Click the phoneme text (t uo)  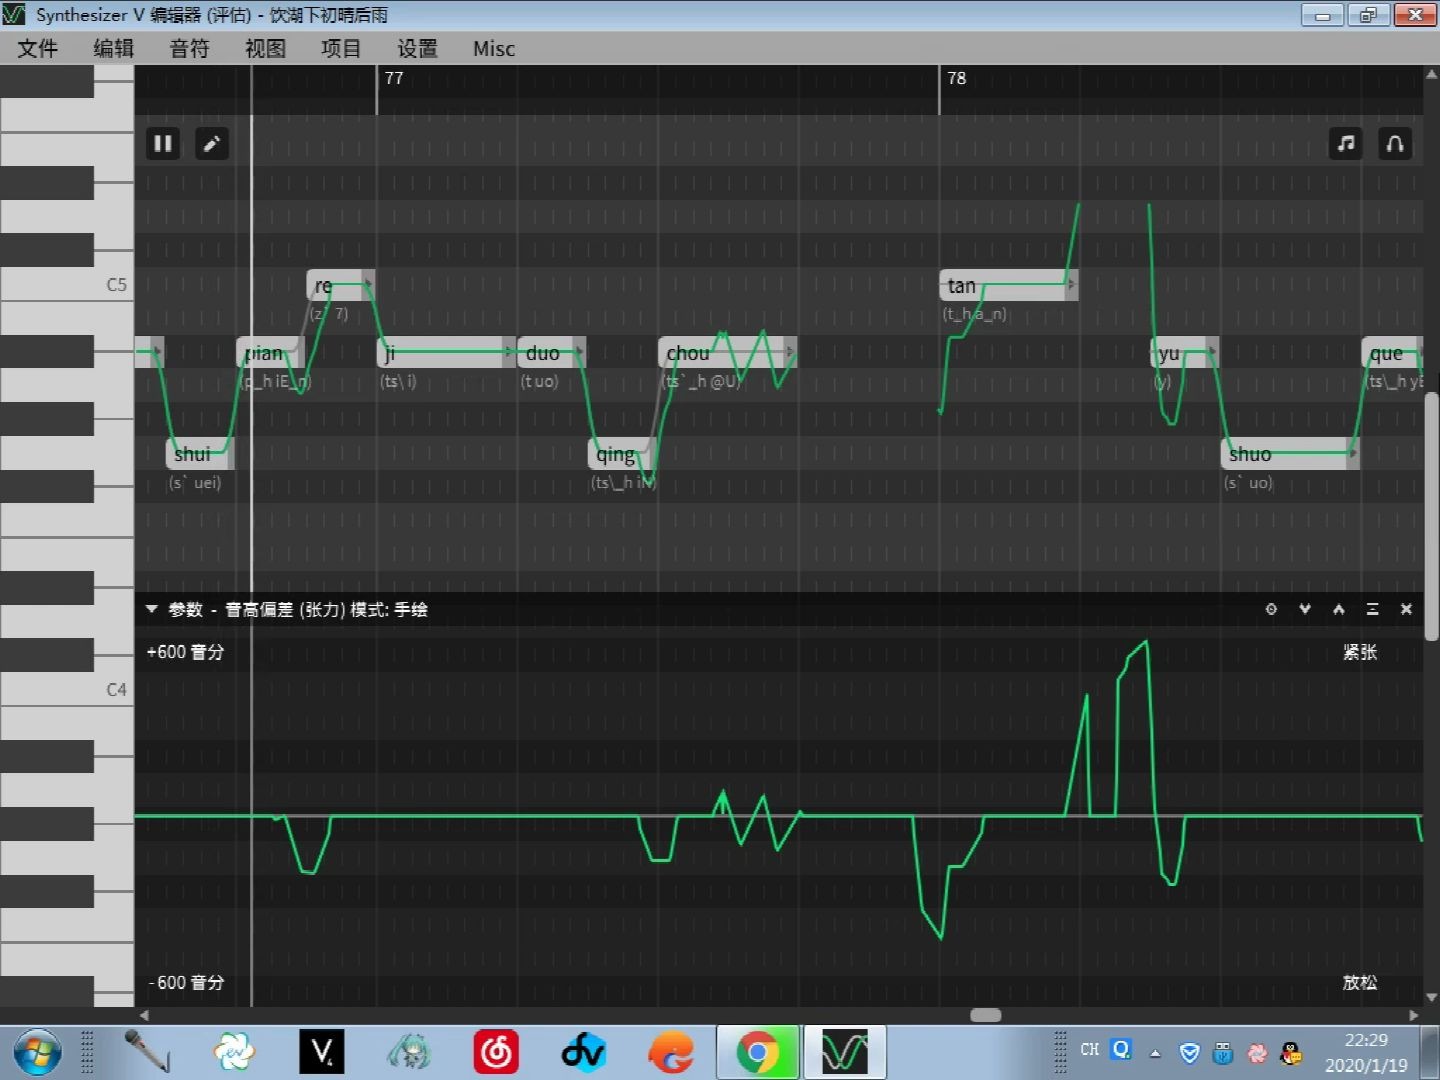(x=539, y=381)
